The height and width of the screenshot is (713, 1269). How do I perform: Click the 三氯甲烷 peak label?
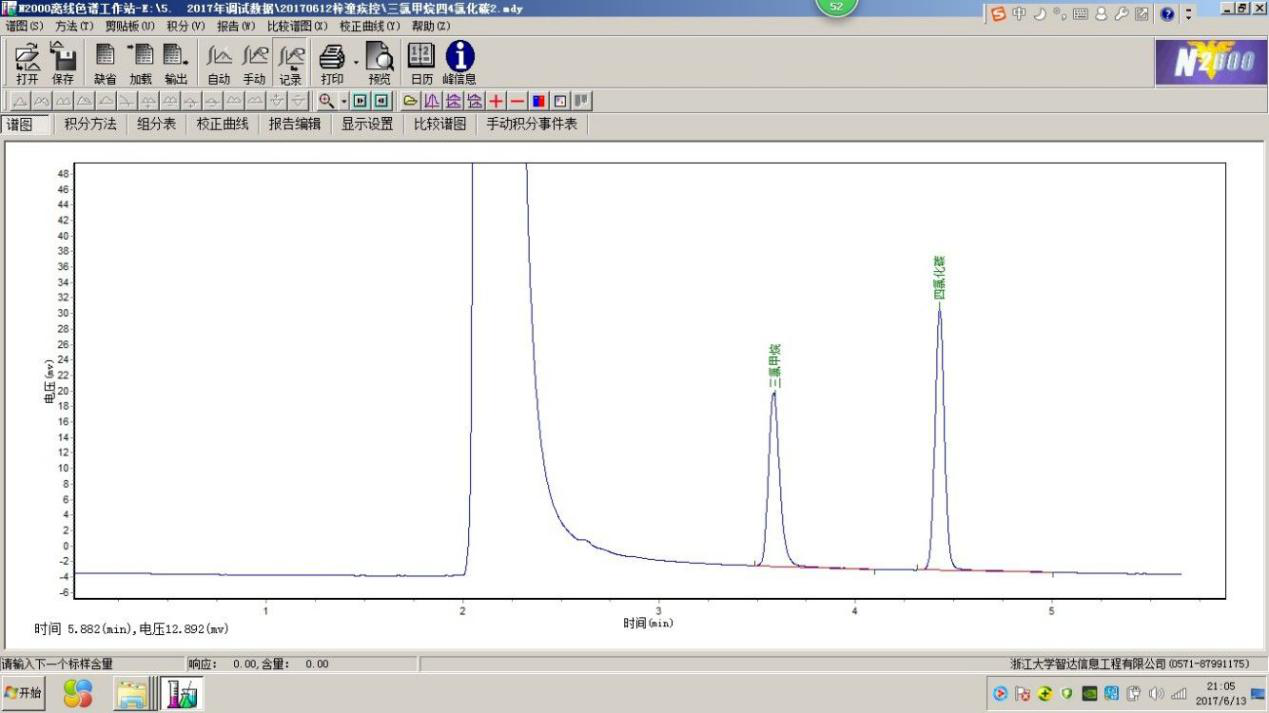[x=774, y=366]
